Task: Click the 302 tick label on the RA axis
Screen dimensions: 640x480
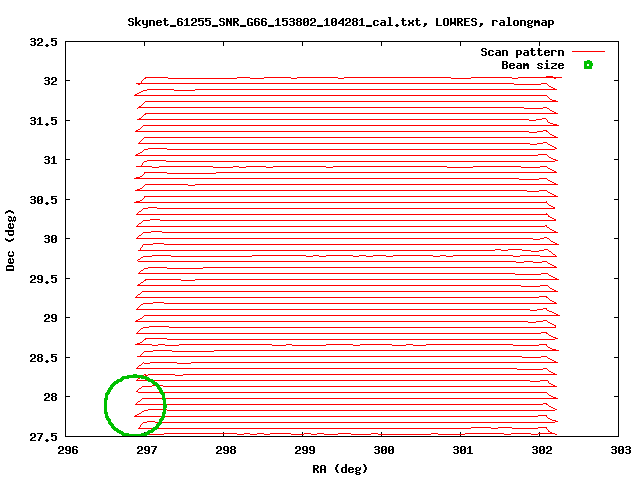Action: click(542, 450)
